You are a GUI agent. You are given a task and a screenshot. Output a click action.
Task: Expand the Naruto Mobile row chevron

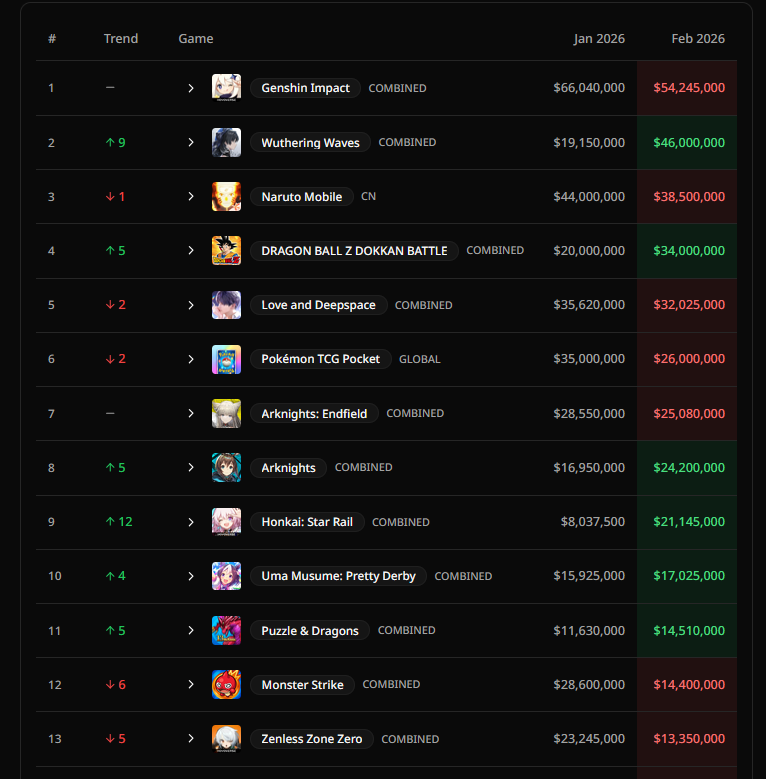(x=191, y=197)
